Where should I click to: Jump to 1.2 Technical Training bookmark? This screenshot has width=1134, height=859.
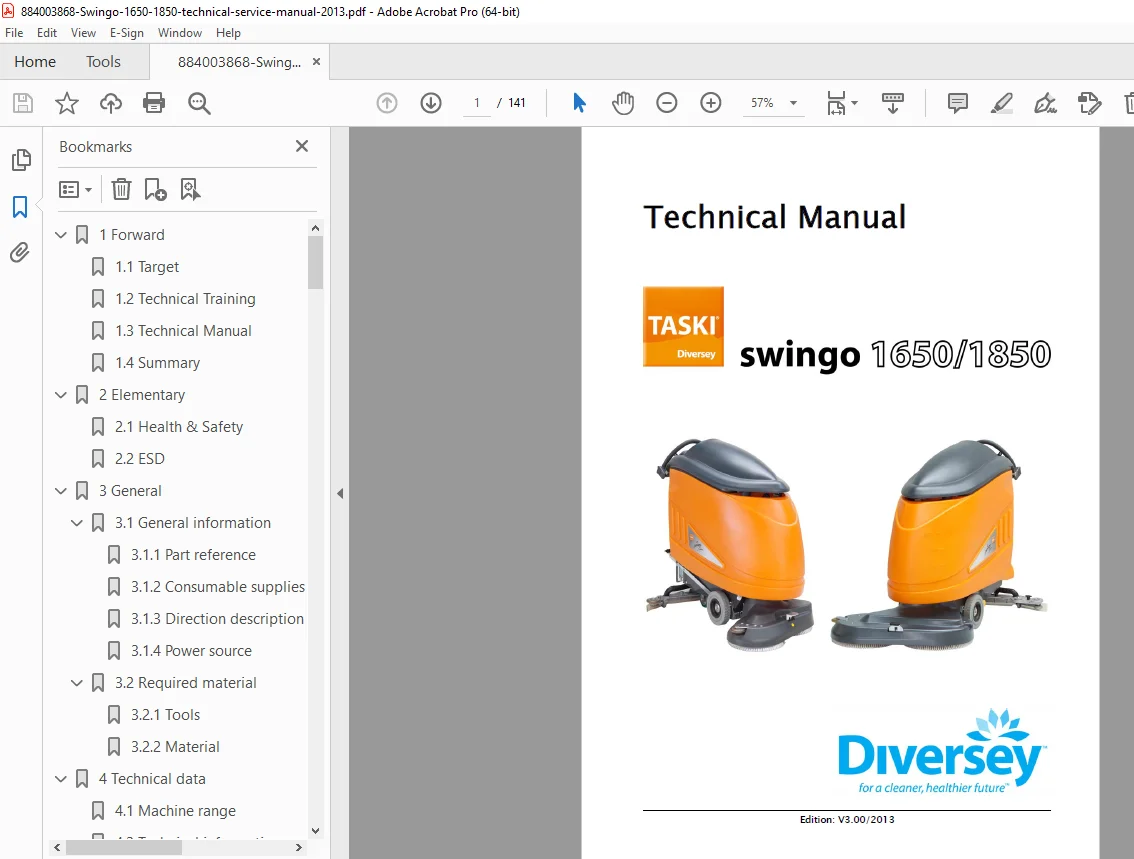(185, 299)
